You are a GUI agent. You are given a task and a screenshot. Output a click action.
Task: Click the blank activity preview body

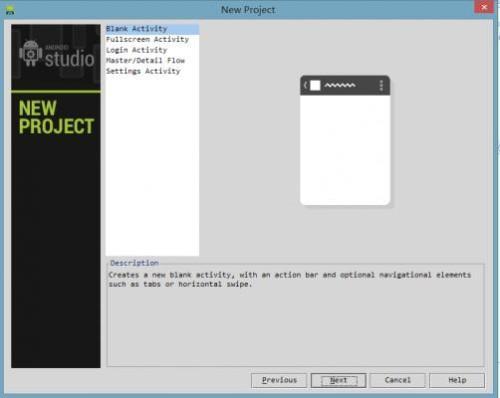[x=345, y=150]
